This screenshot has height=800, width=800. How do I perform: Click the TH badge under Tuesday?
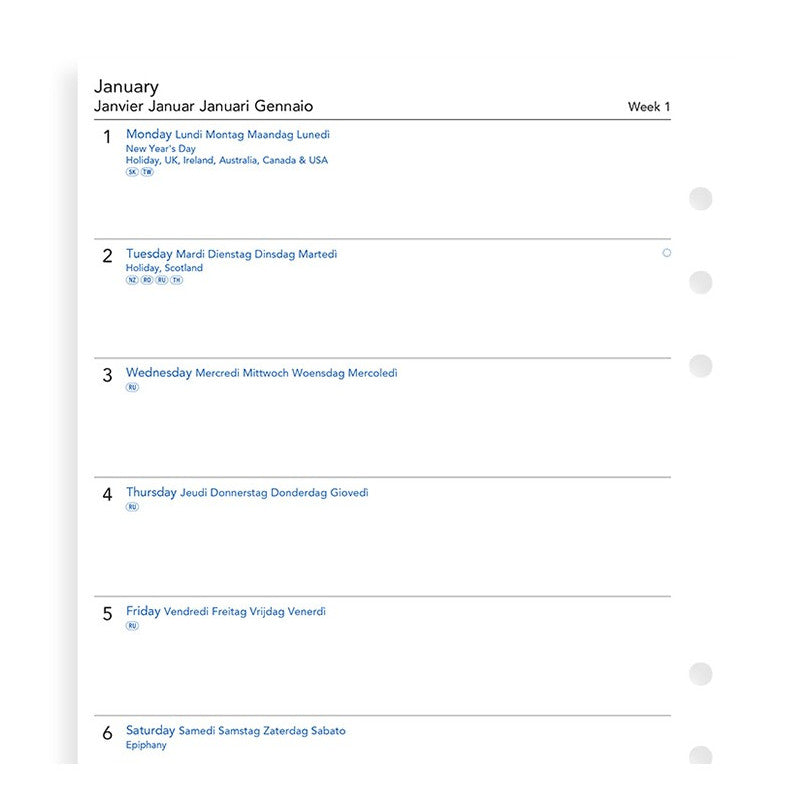click(177, 280)
